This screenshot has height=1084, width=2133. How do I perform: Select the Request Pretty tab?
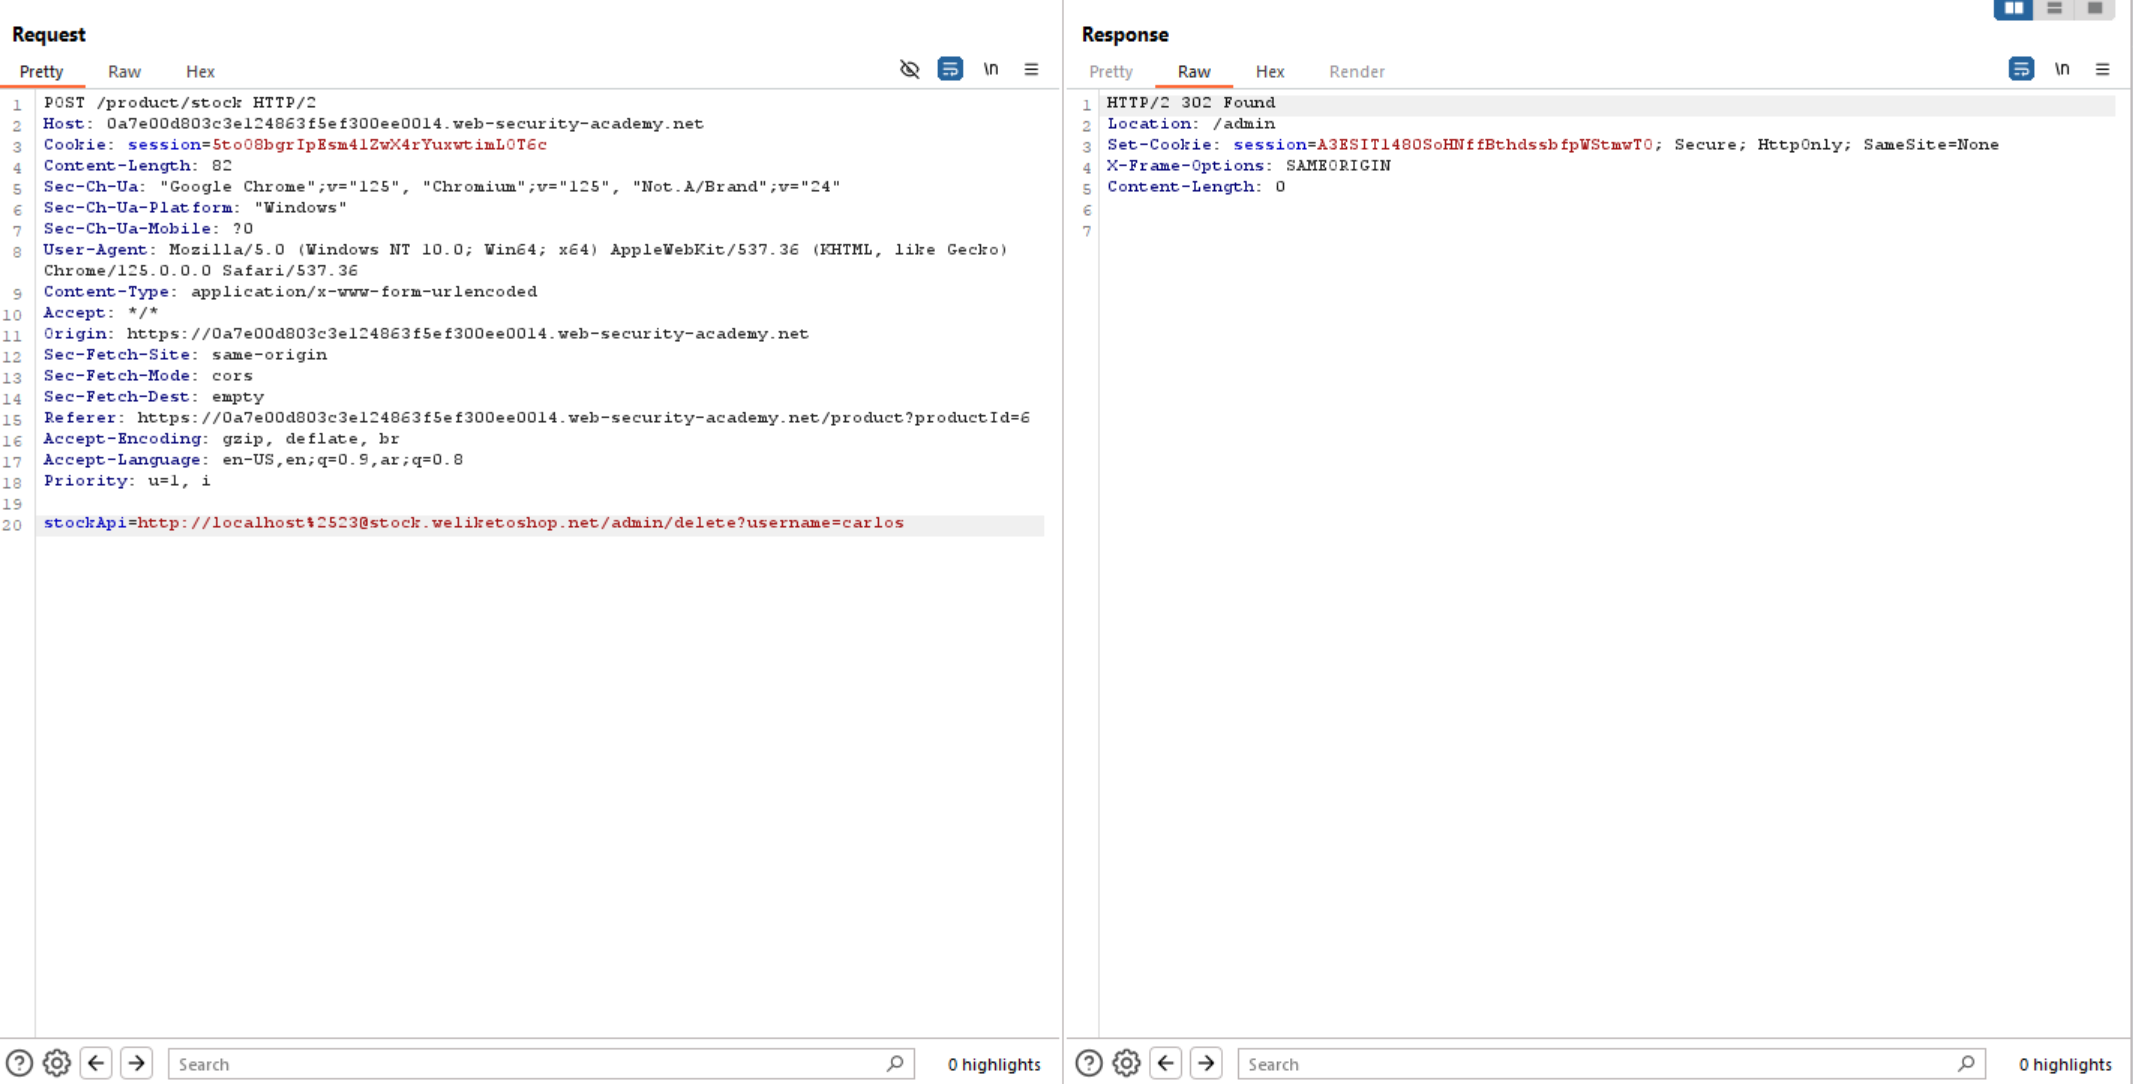tap(41, 72)
